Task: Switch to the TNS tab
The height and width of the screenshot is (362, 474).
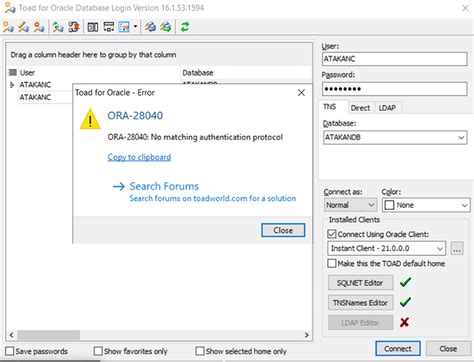Action: (x=330, y=107)
